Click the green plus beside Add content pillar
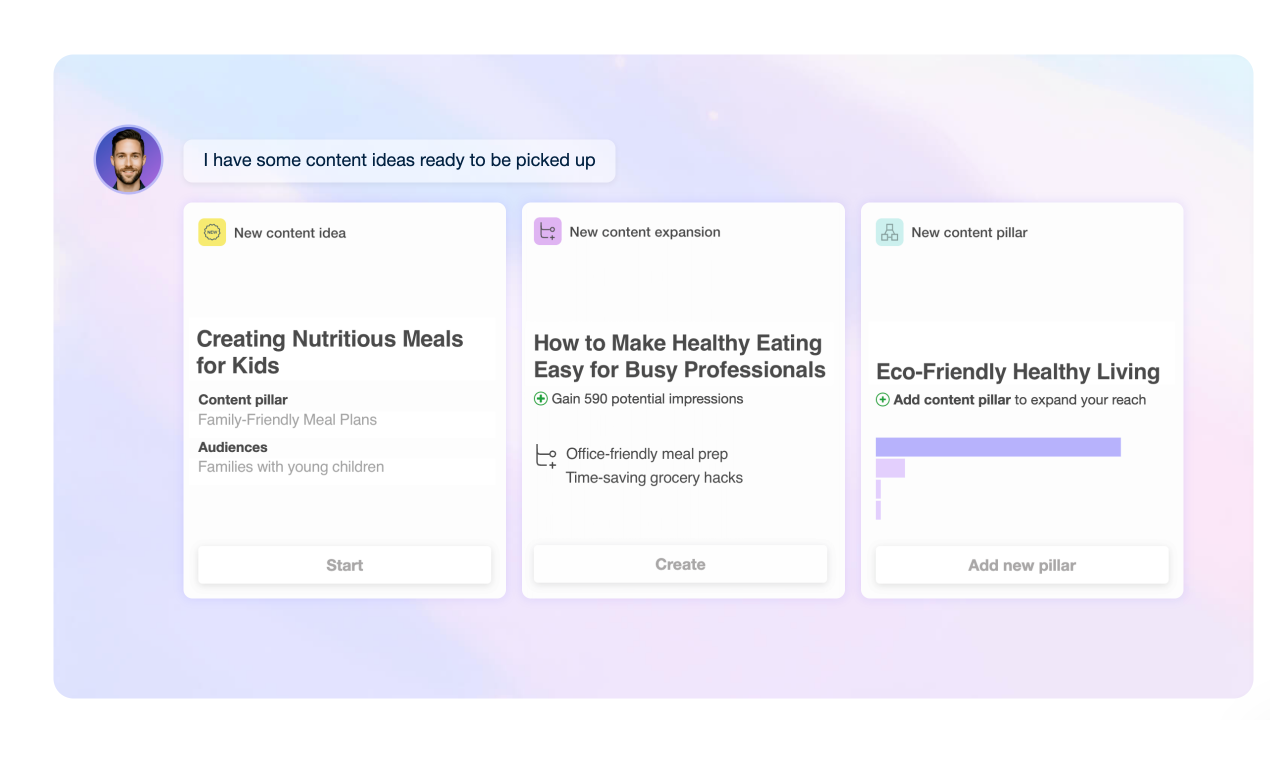The image size is (1270, 760). click(883, 399)
